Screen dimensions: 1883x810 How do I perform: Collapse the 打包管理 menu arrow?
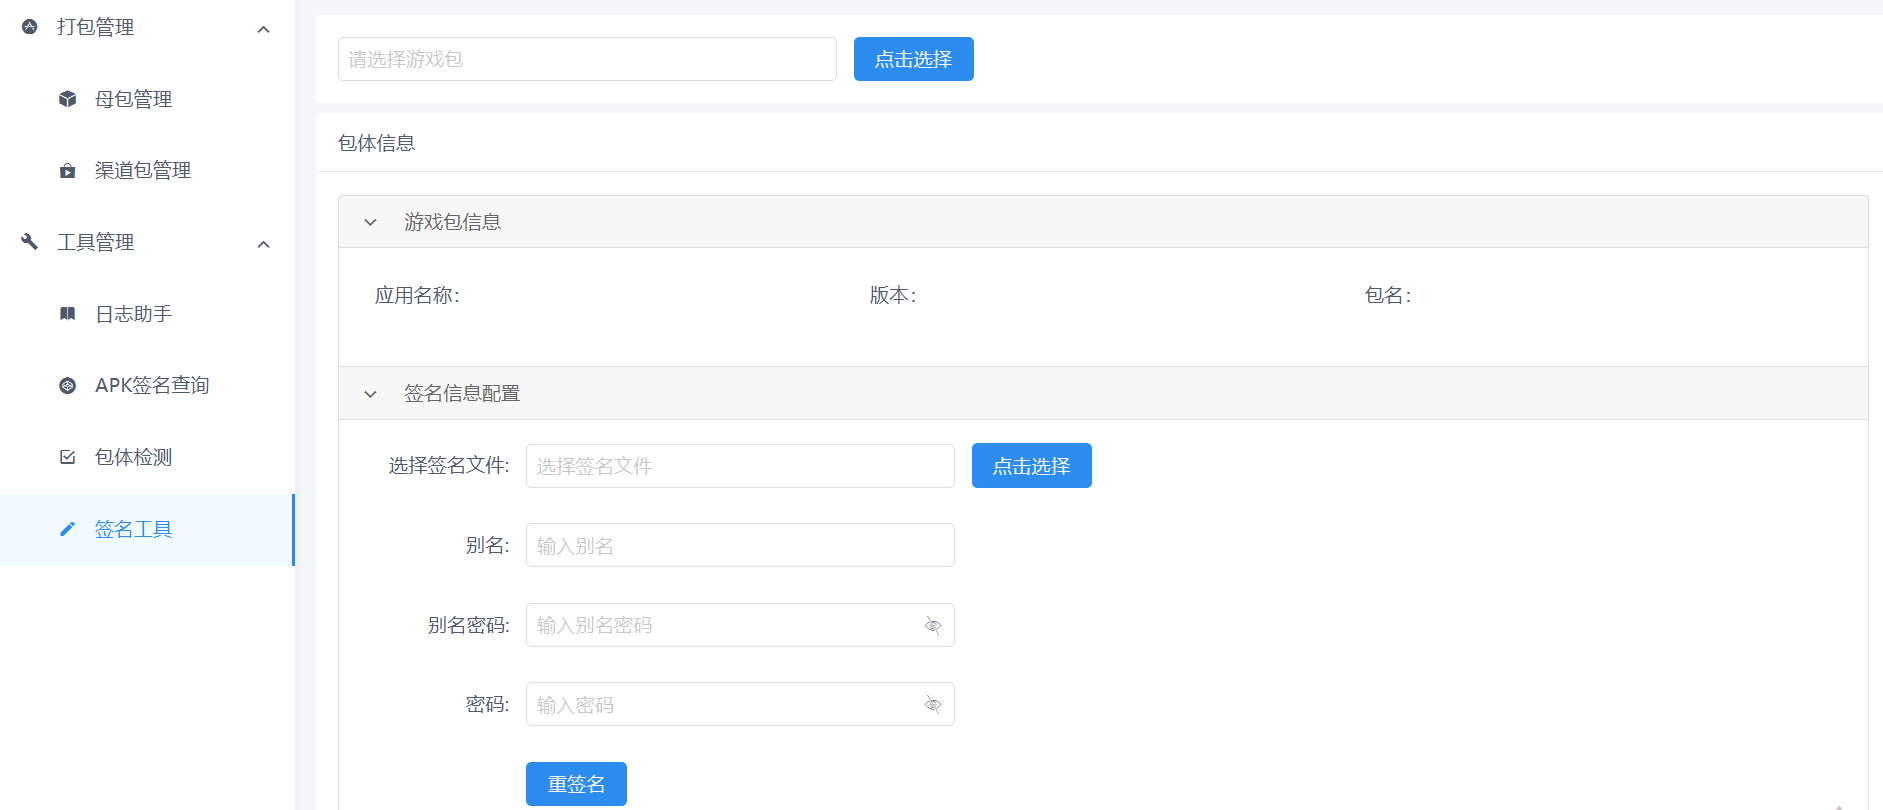tap(264, 29)
